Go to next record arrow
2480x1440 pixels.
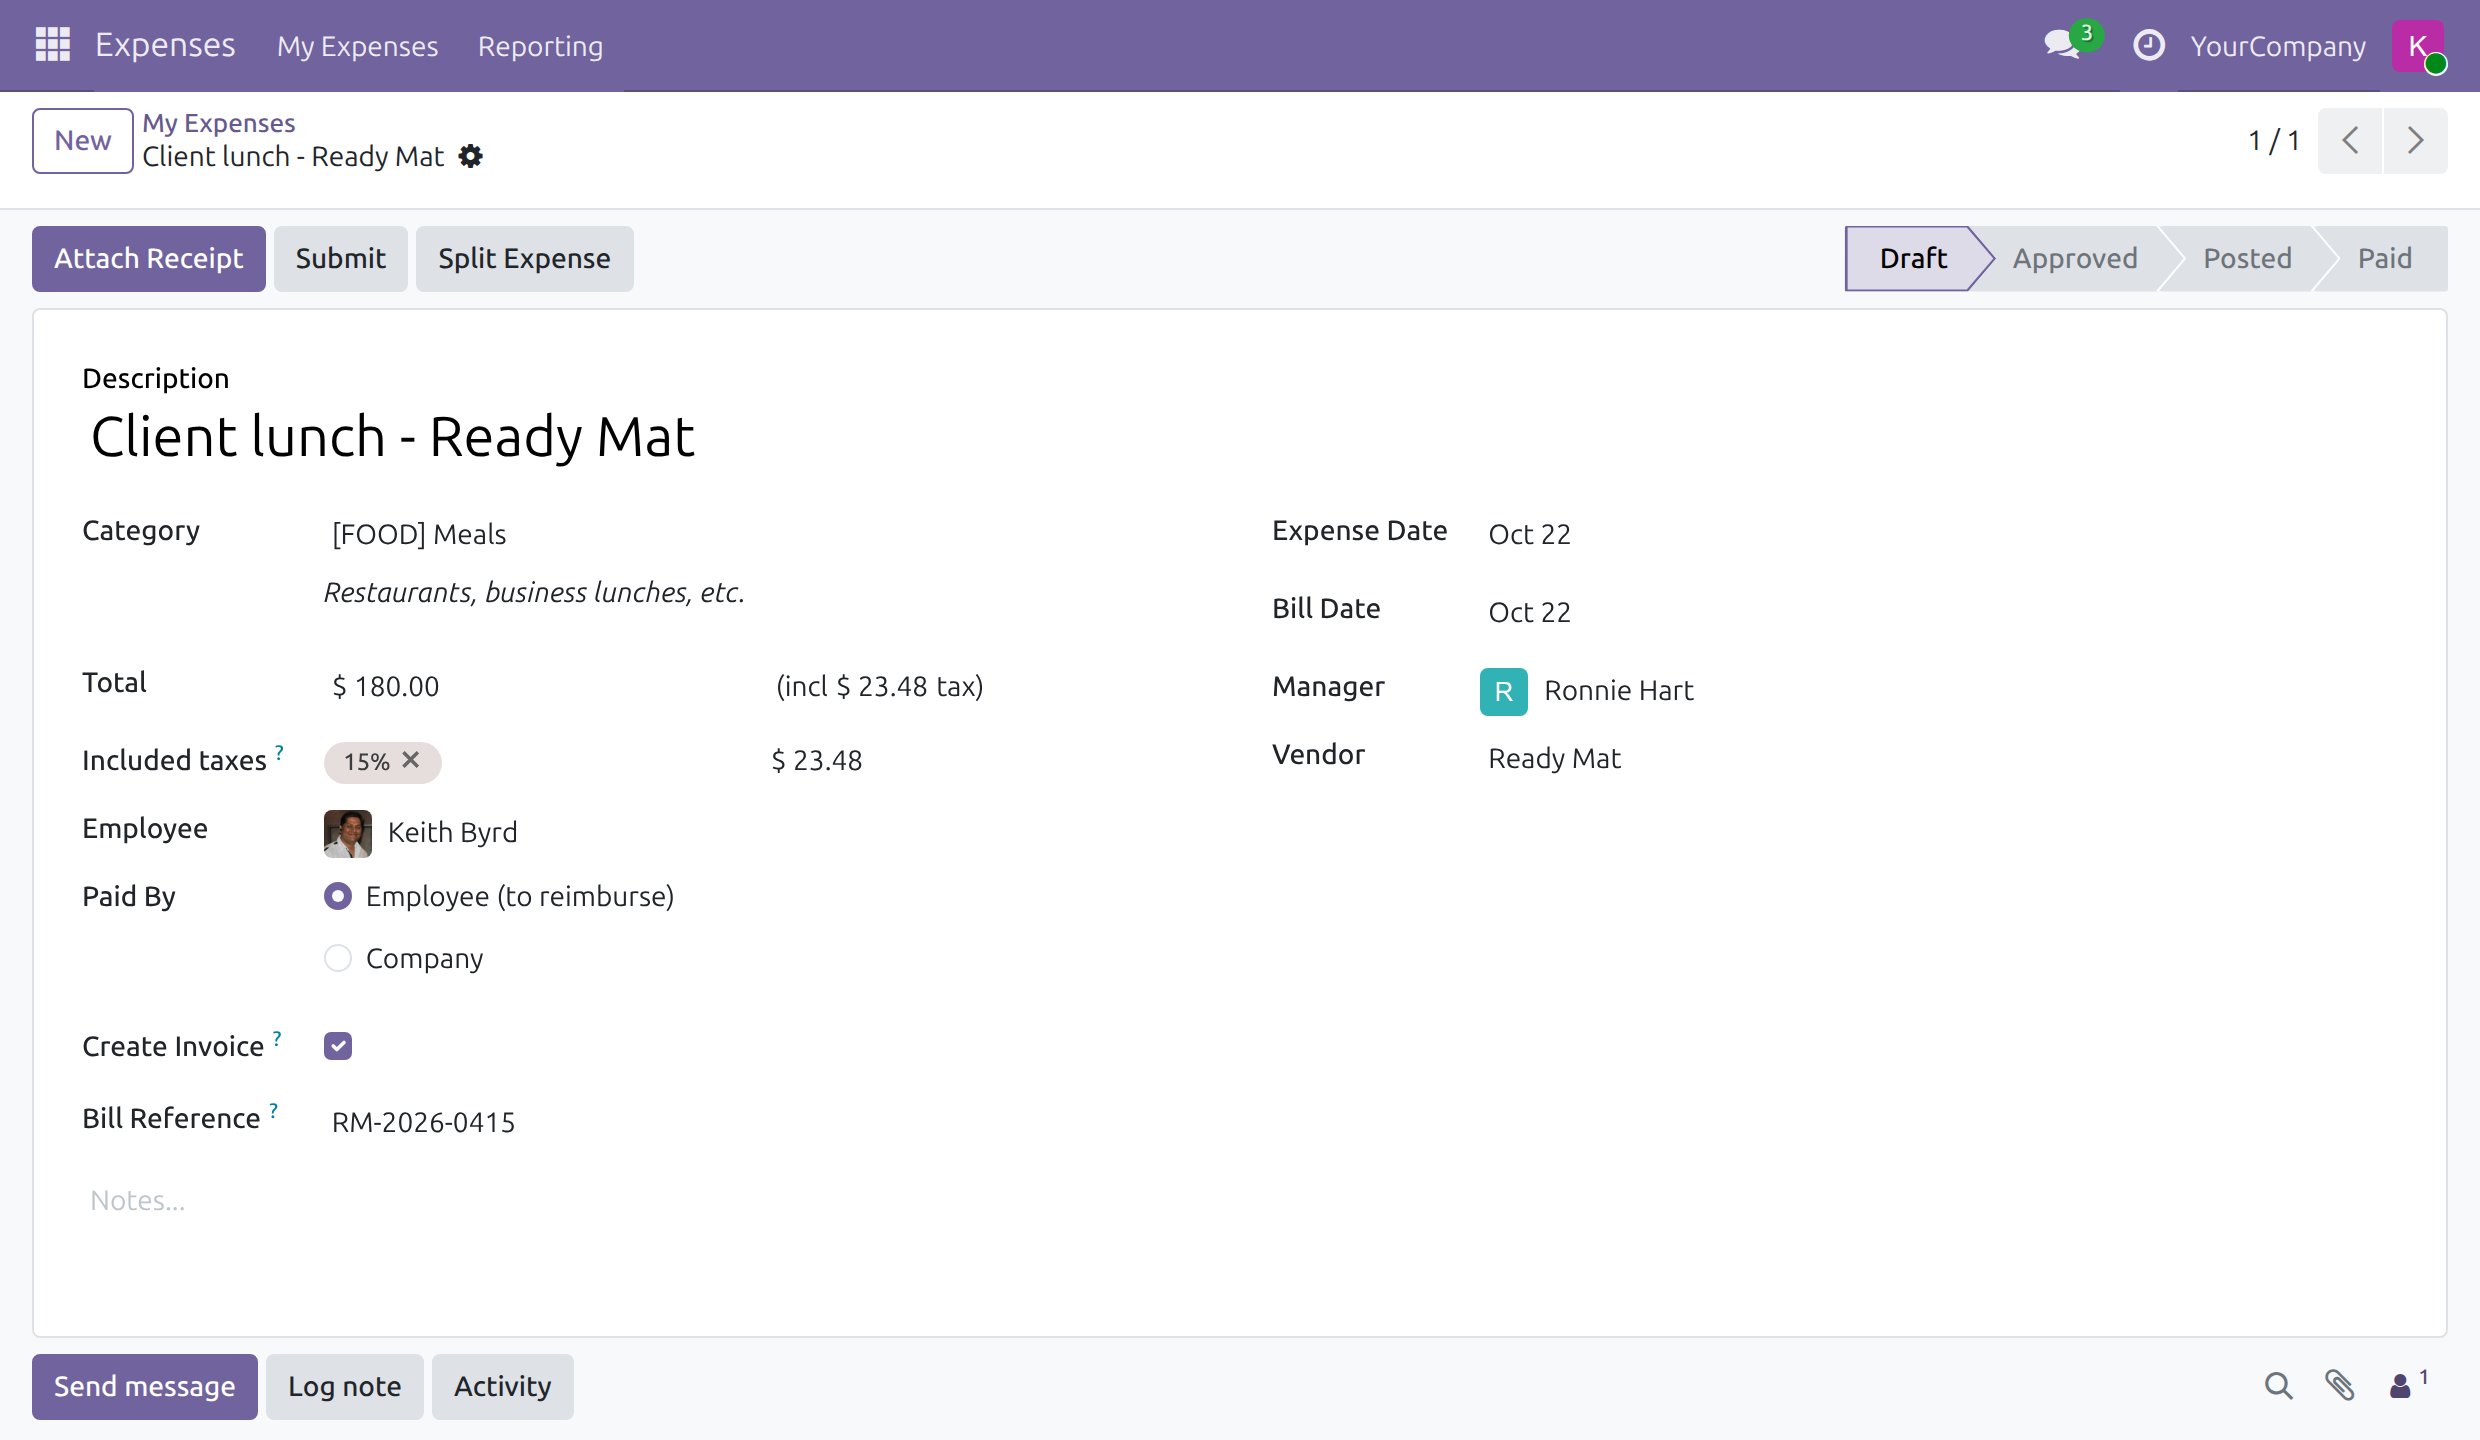(2416, 140)
